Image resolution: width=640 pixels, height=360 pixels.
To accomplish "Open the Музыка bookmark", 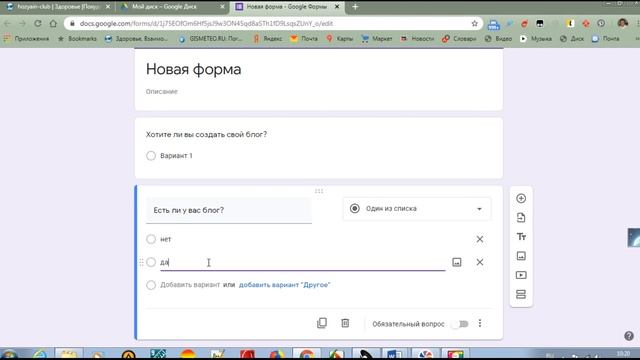I will click(x=536, y=38).
